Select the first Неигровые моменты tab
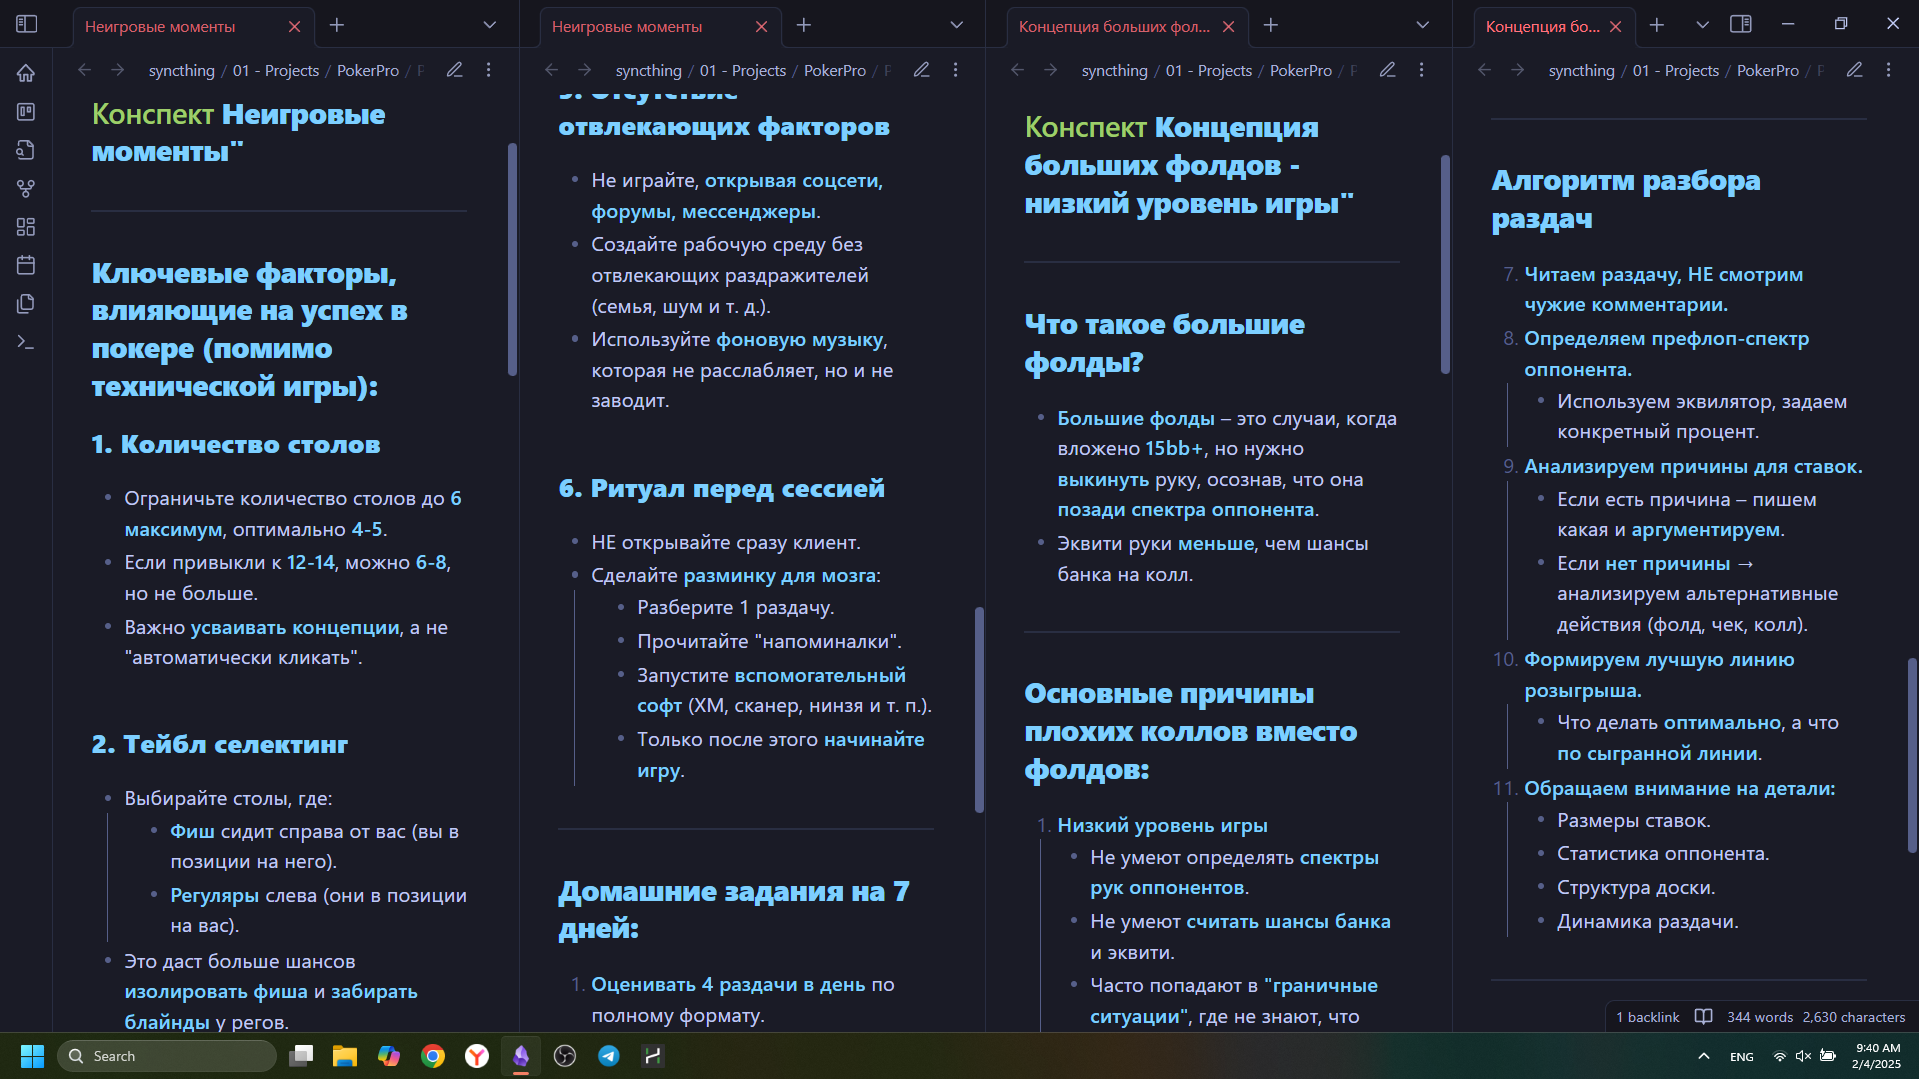1919x1079 pixels. 193,27
